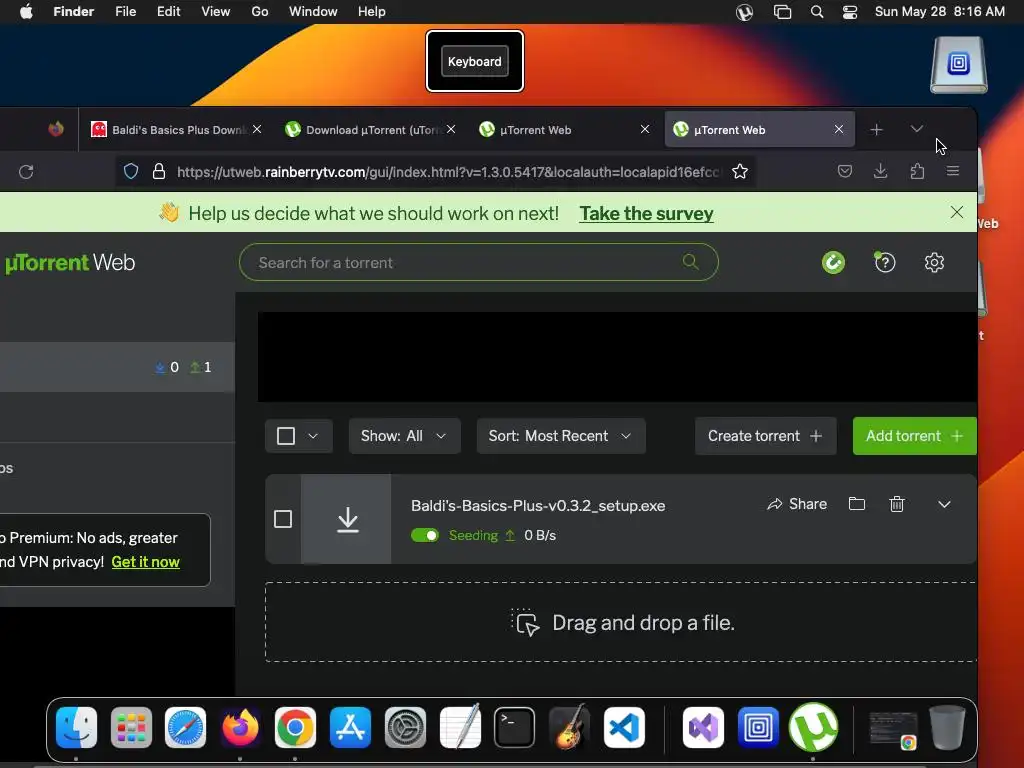This screenshot has height=768, width=1024.
Task: Delete the Baldi's-Basics-Plus torrent with trash icon
Action: tap(897, 504)
